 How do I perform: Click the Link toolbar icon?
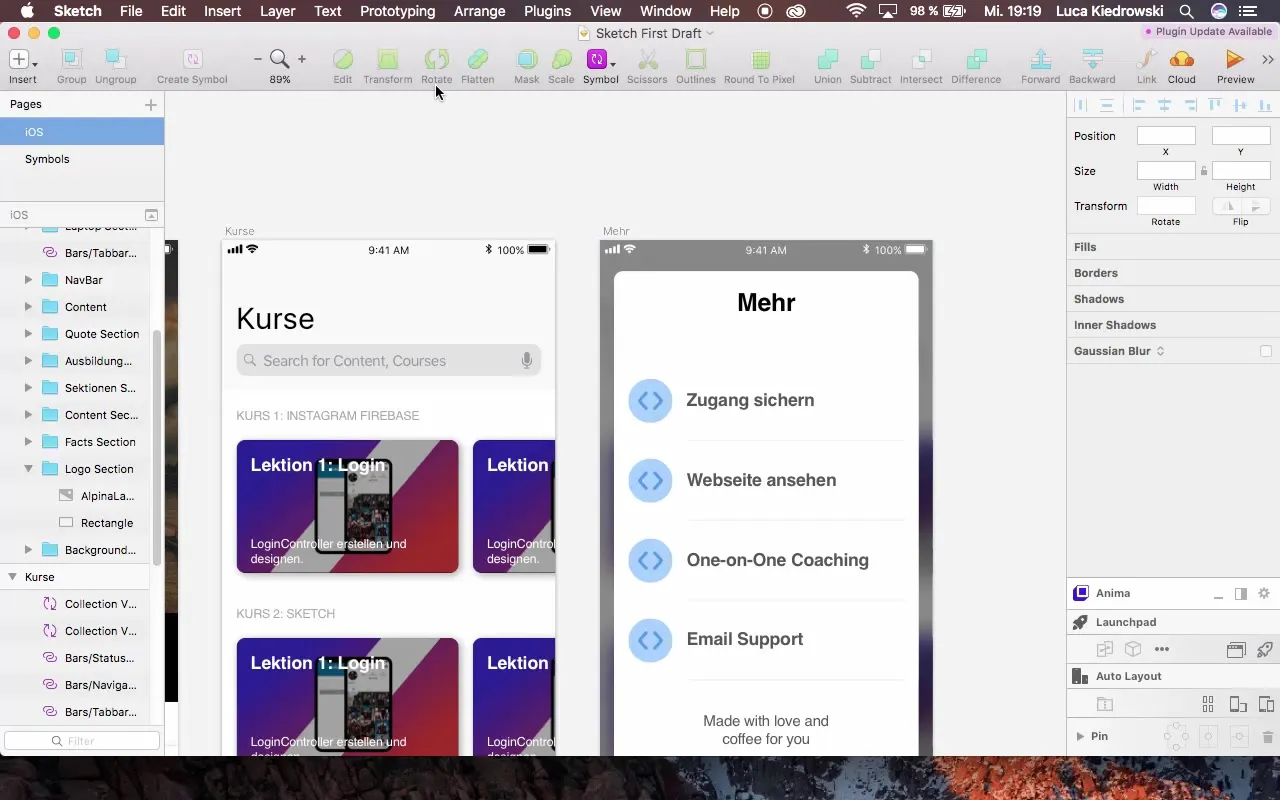pyautogui.click(x=1147, y=60)
